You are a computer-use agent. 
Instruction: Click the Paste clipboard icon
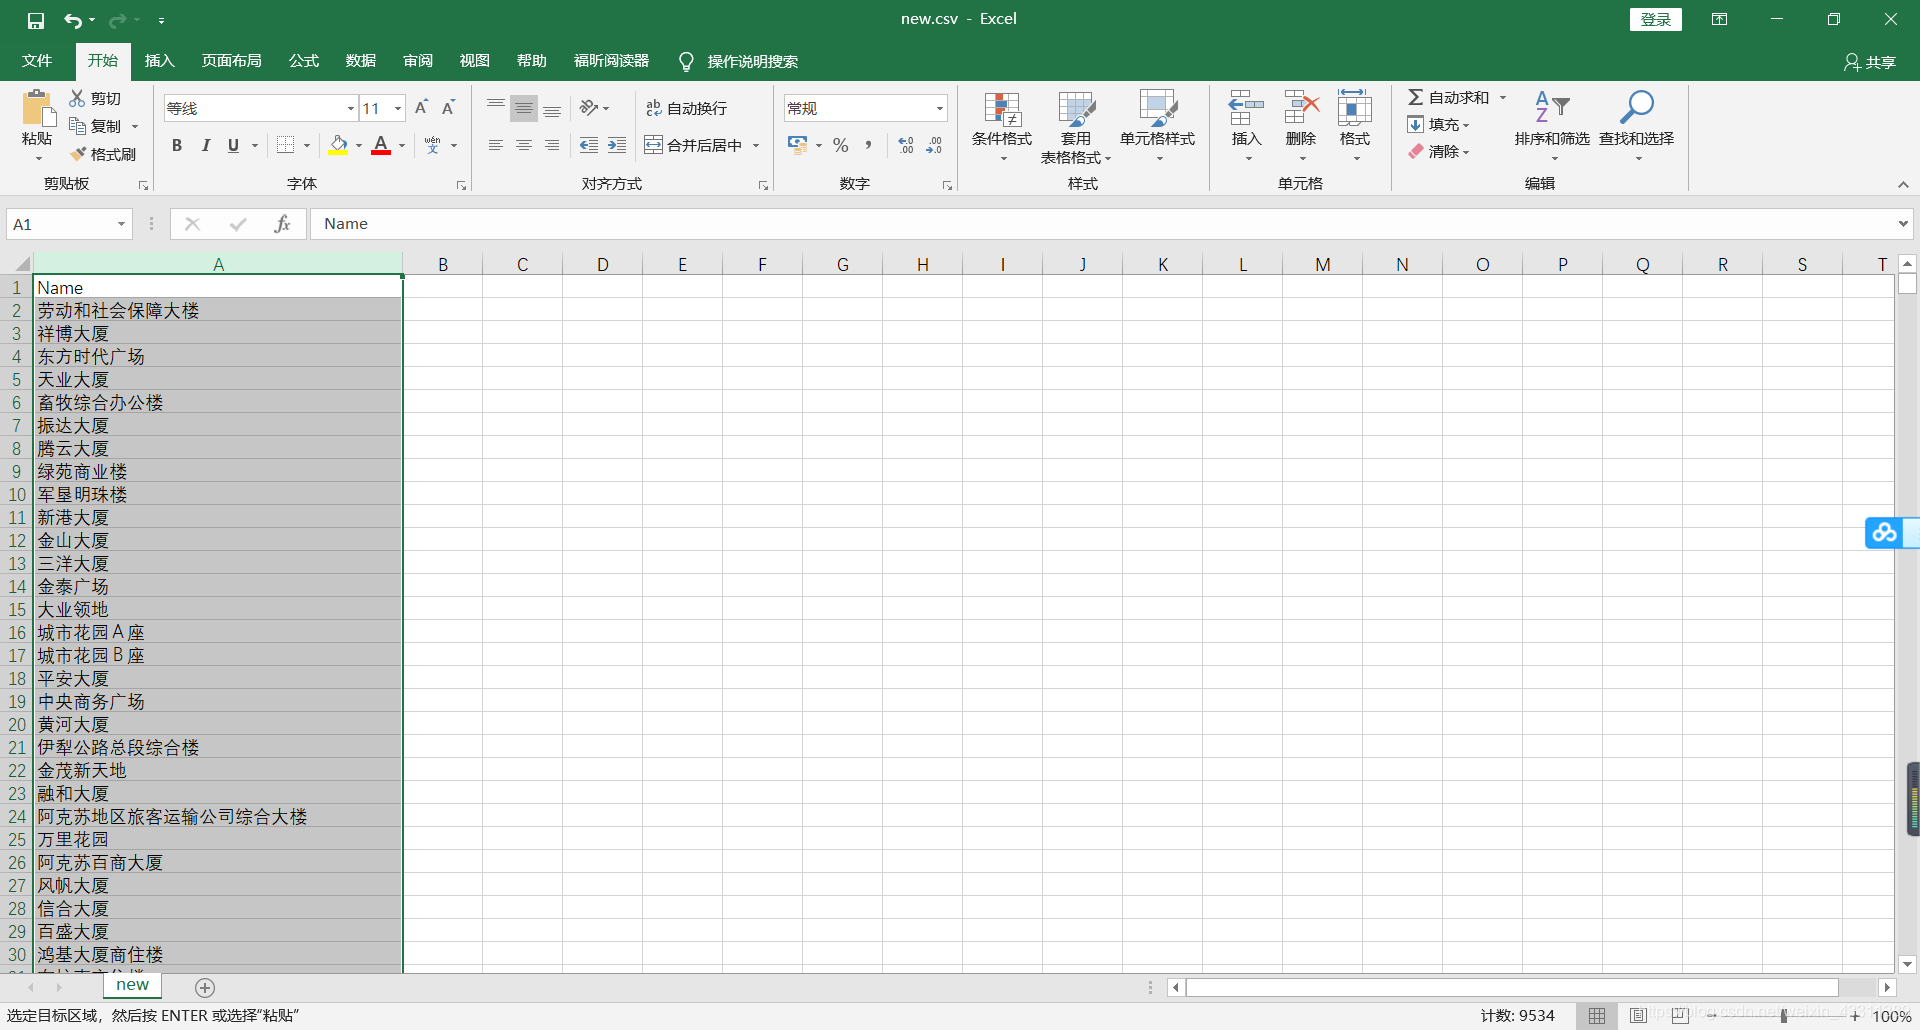tap(38, 108)
